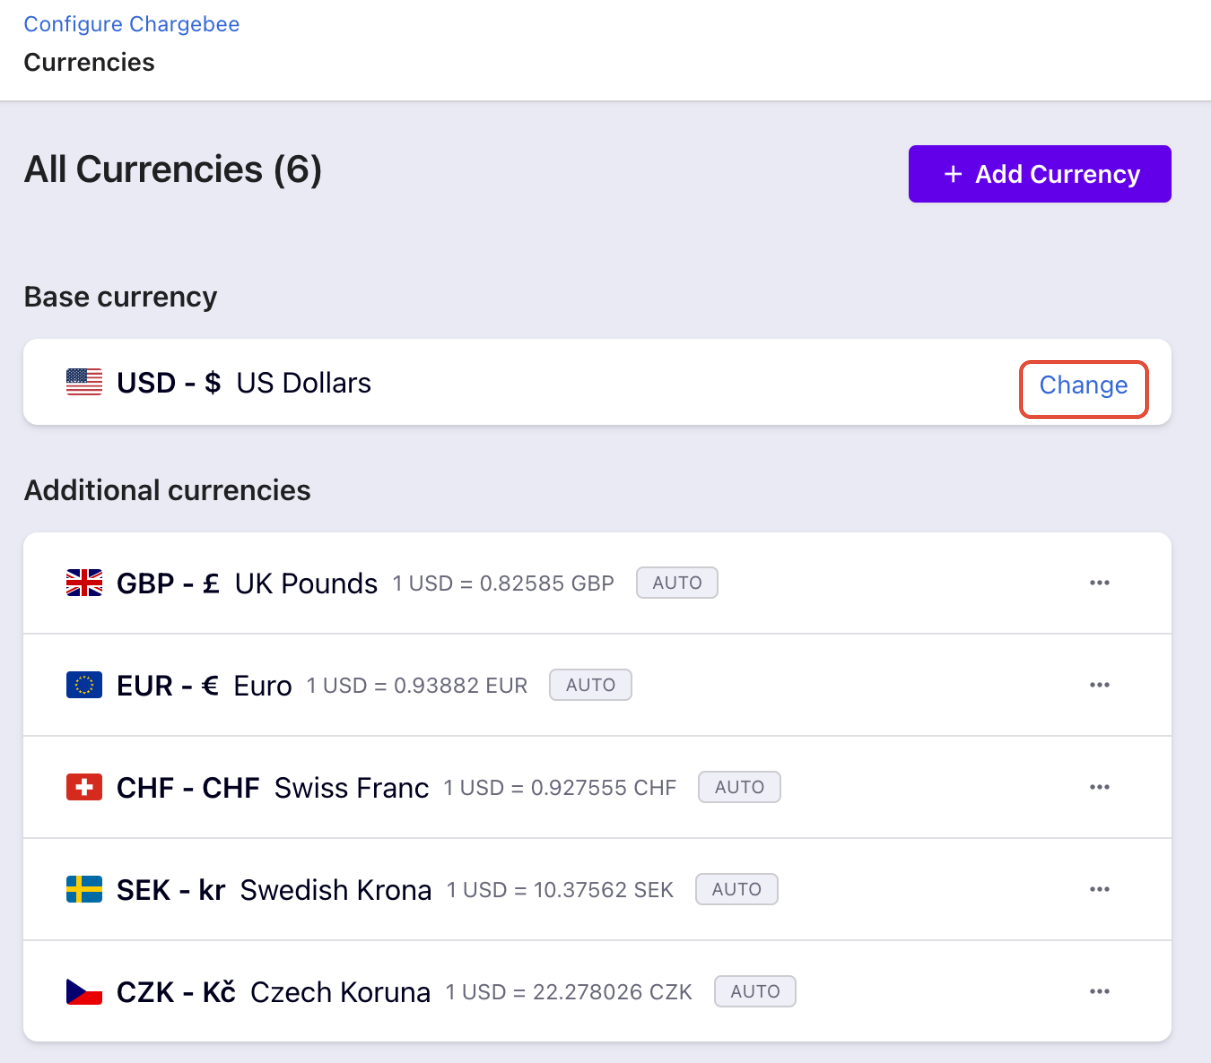Screen dimensions: 1211x1063
Task: Open the GBP row three-dot menu
Action: (1099, 583)
